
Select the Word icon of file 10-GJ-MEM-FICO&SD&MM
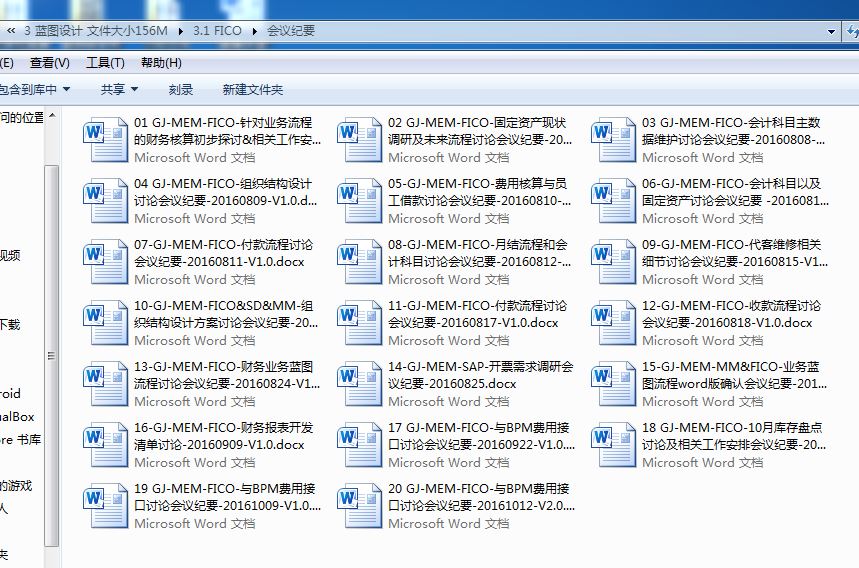[105, 322]
